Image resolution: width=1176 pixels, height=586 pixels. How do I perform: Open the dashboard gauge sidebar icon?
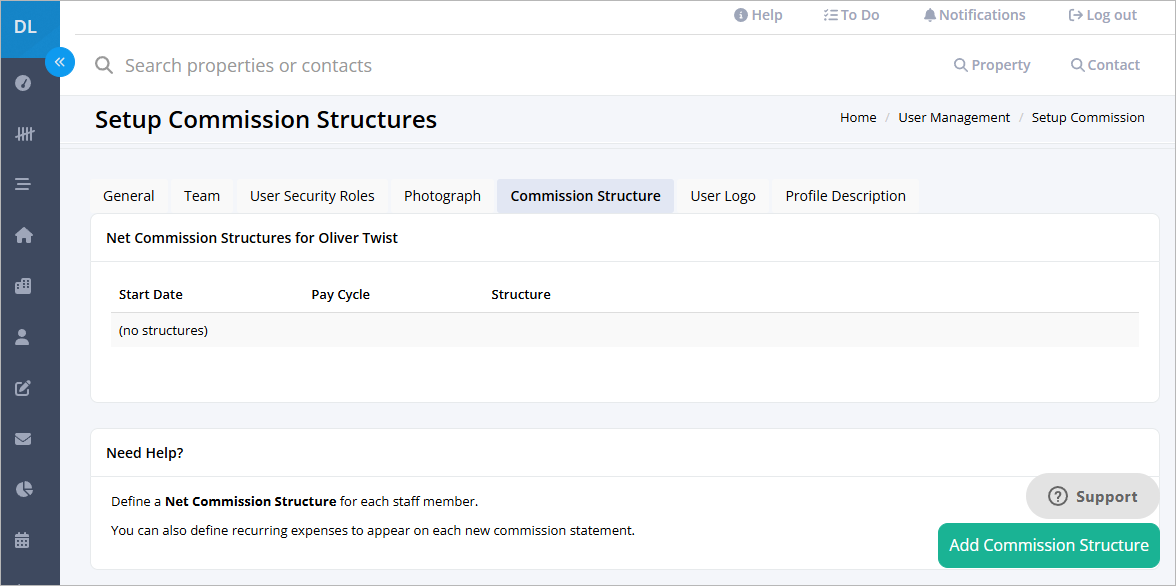[23, 83]
